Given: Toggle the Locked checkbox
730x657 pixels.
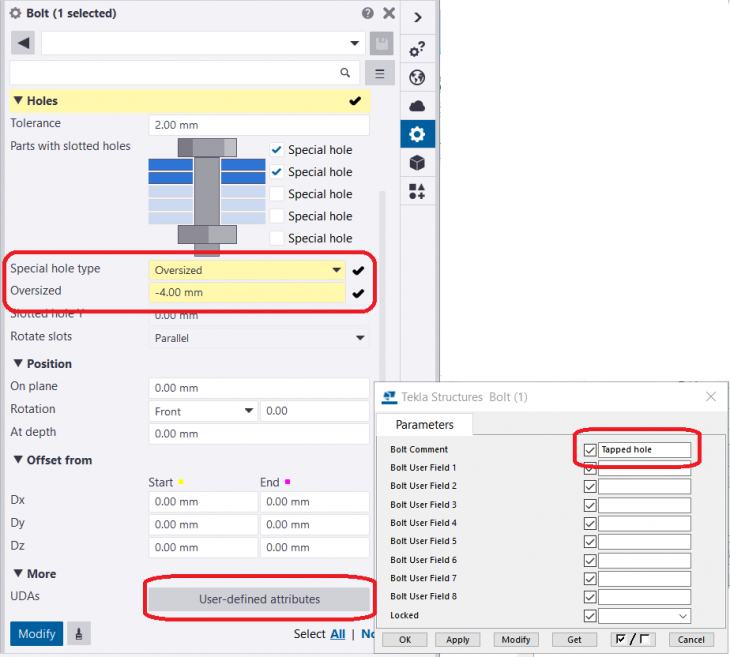Looking at the screenshot, I should (590, 616).
